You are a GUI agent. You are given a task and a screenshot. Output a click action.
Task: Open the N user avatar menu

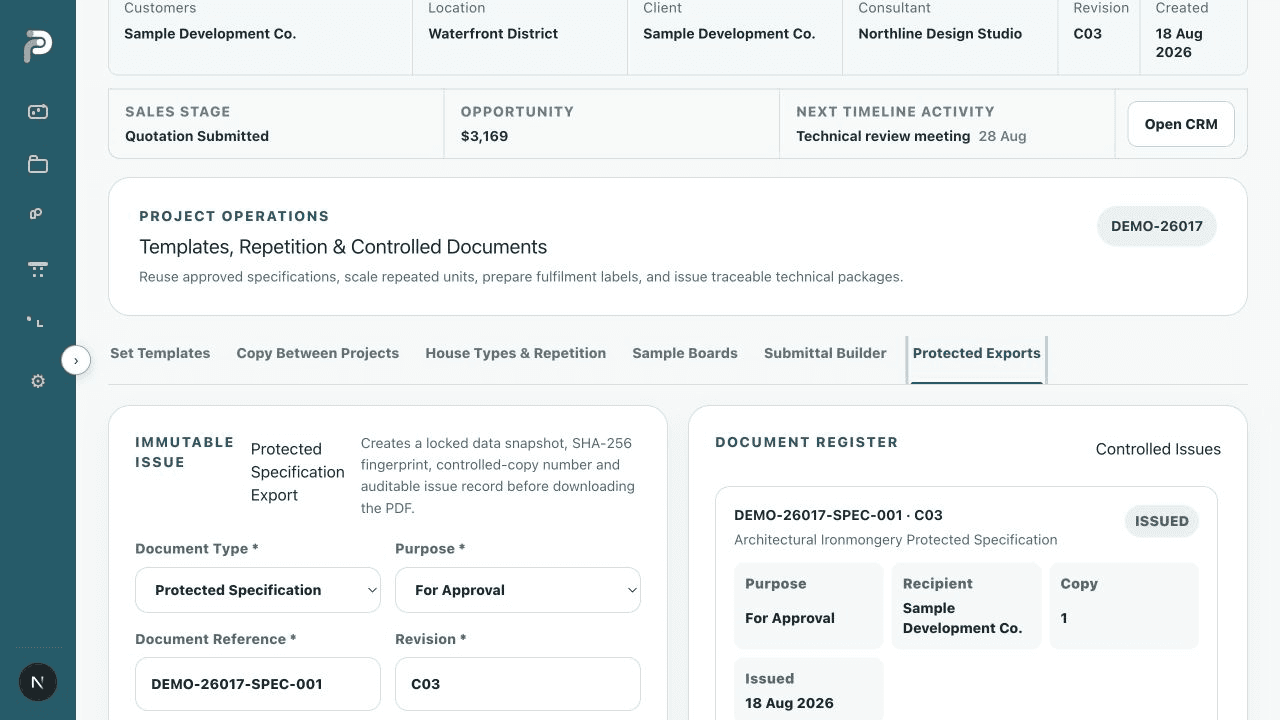[x=38, y=682]
